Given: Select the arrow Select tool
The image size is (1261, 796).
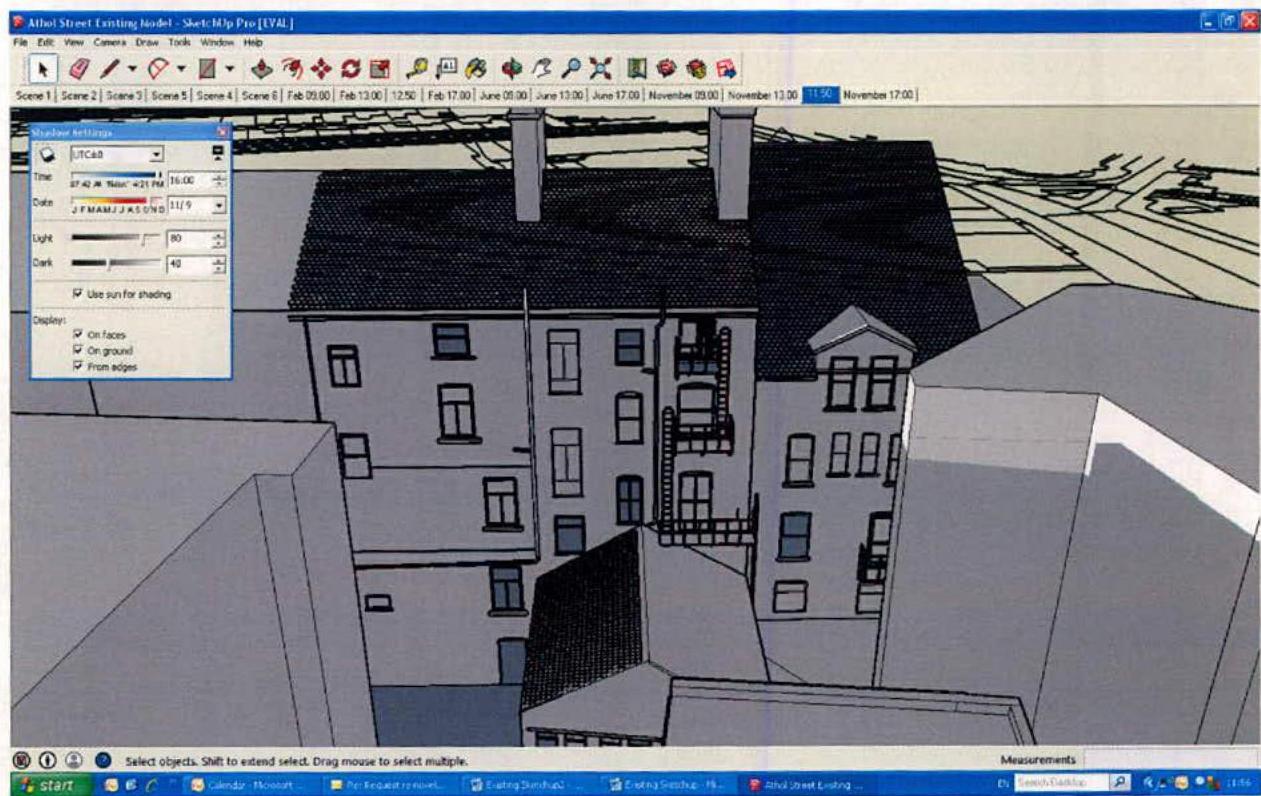Looking at the screenshot, I should (x=45, y=68).
